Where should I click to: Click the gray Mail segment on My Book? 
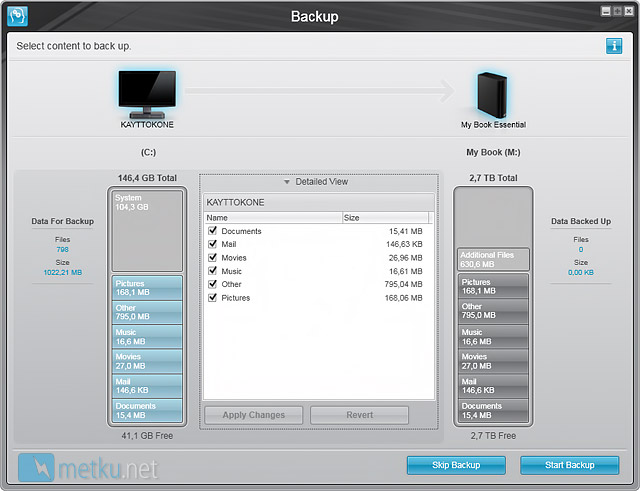(493, 386)
